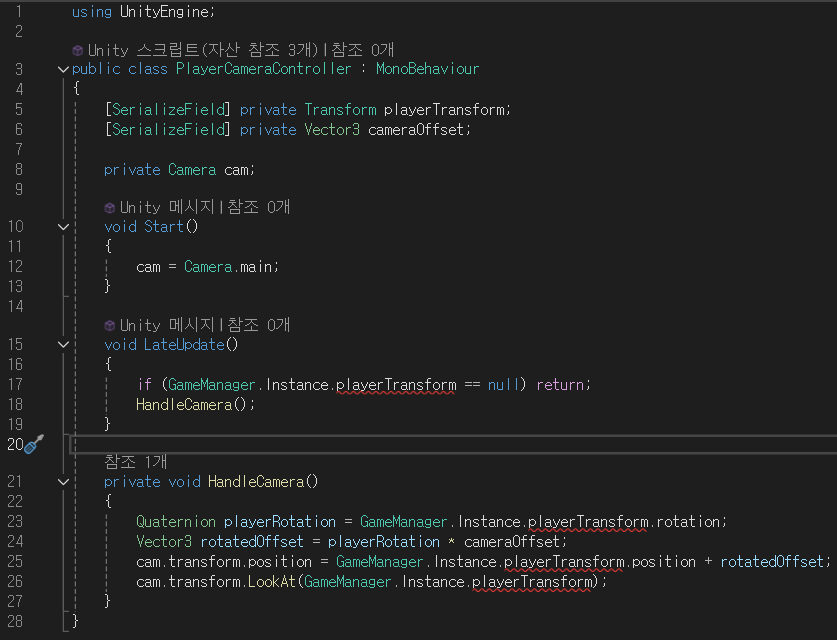Viewport: 837px width, 640px height.
Task: Click rotatedOffset at end of line 25
Action: tap(772, 561)
